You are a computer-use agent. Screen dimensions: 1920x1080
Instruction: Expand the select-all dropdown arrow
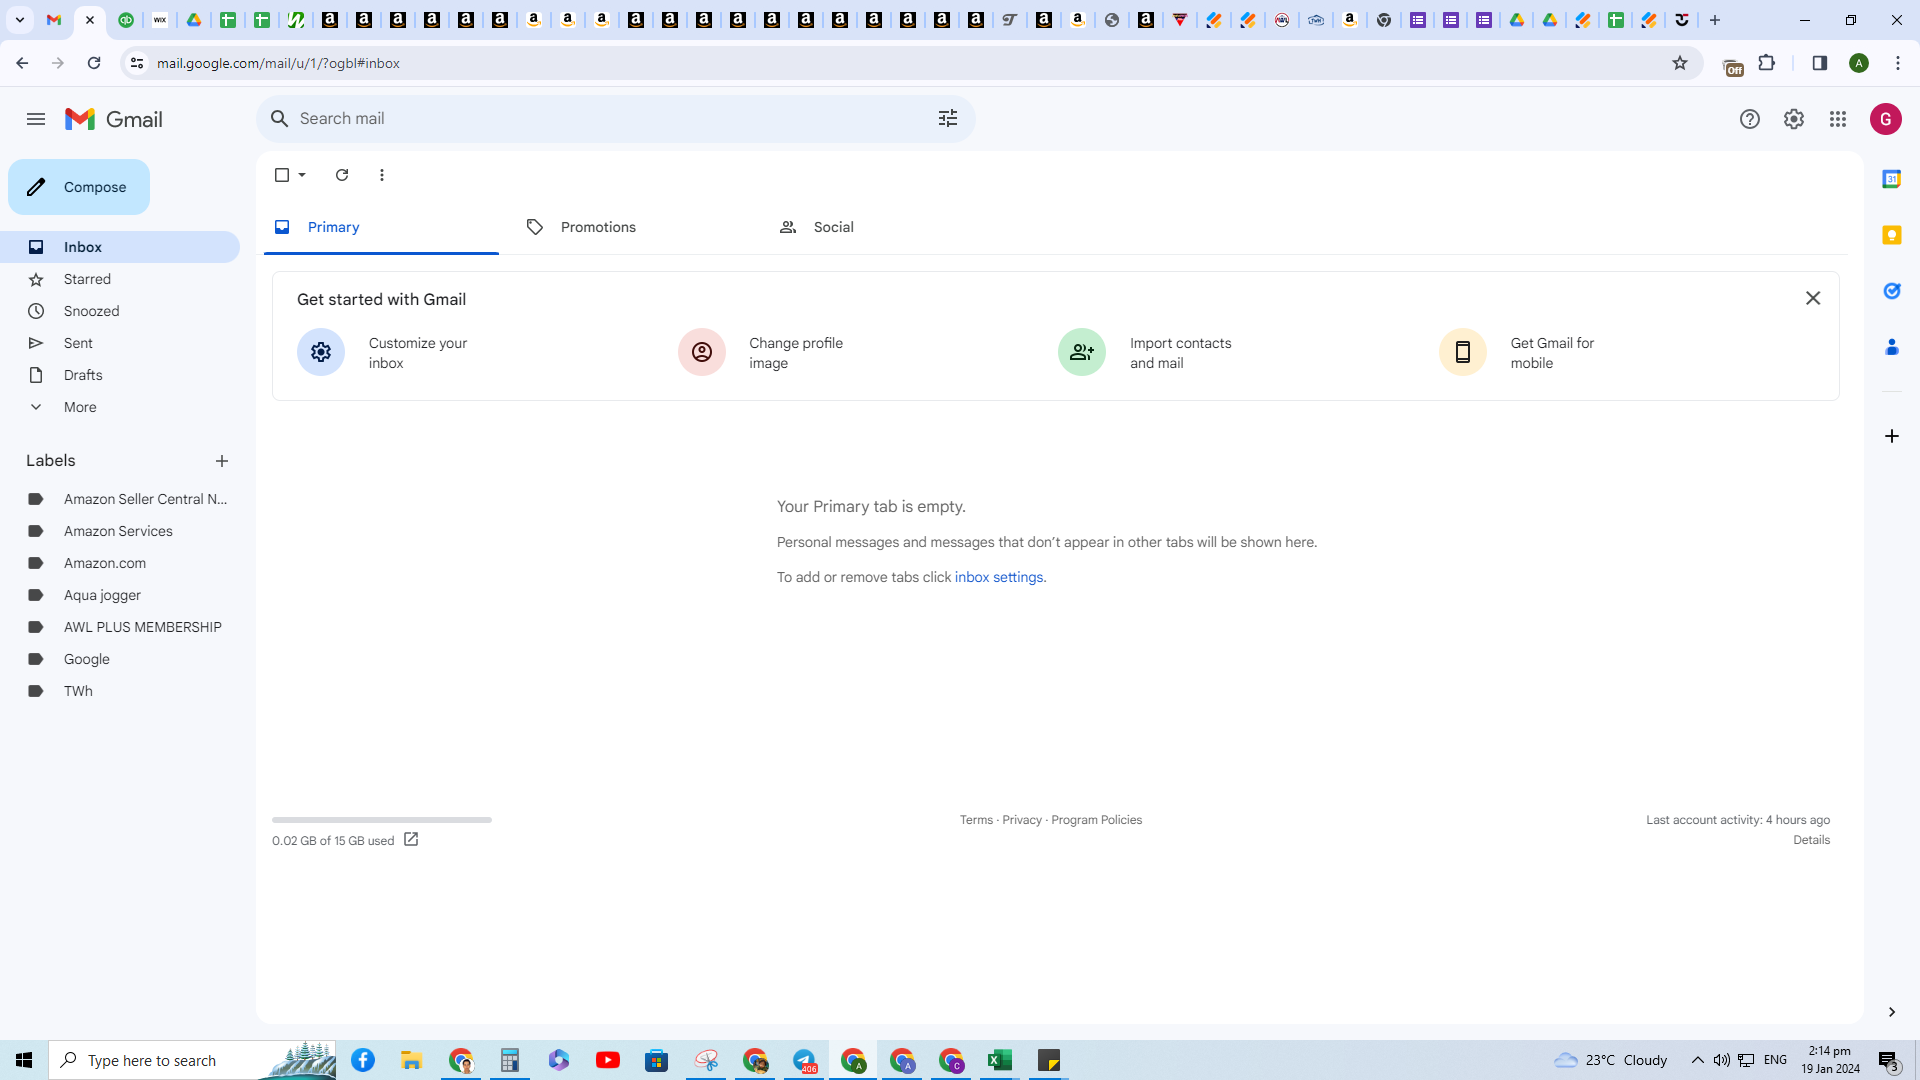coord(302,175)
